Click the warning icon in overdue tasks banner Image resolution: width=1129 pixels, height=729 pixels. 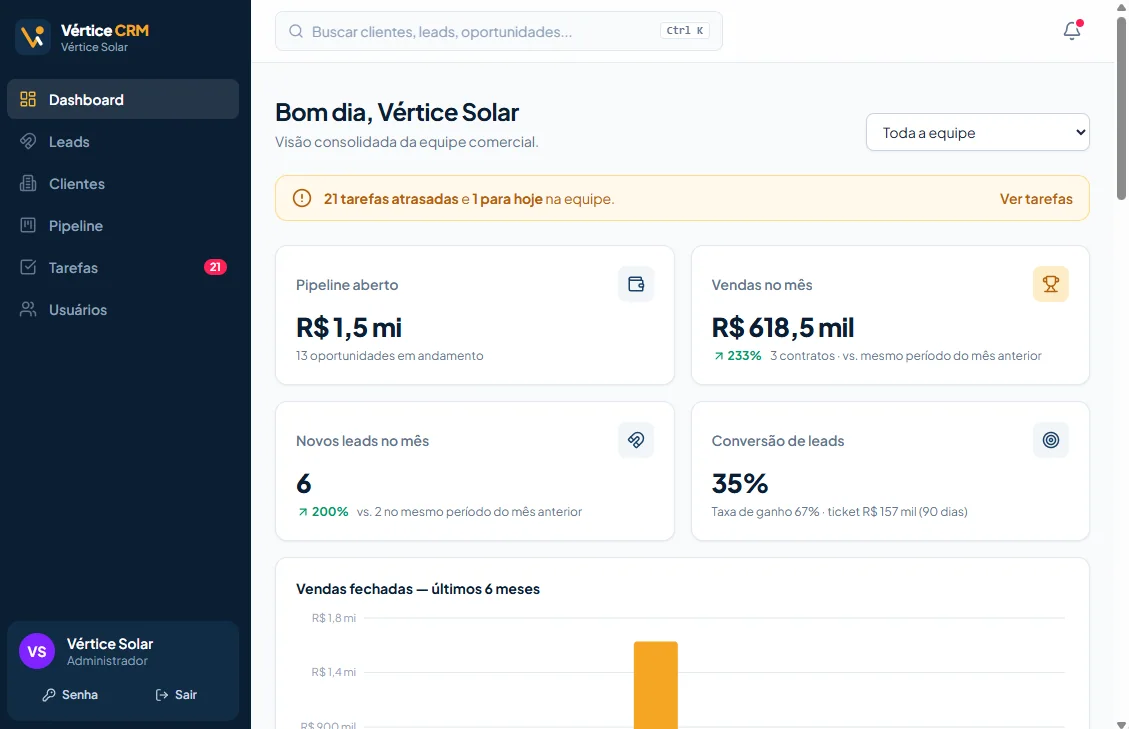tap(302, 198)
